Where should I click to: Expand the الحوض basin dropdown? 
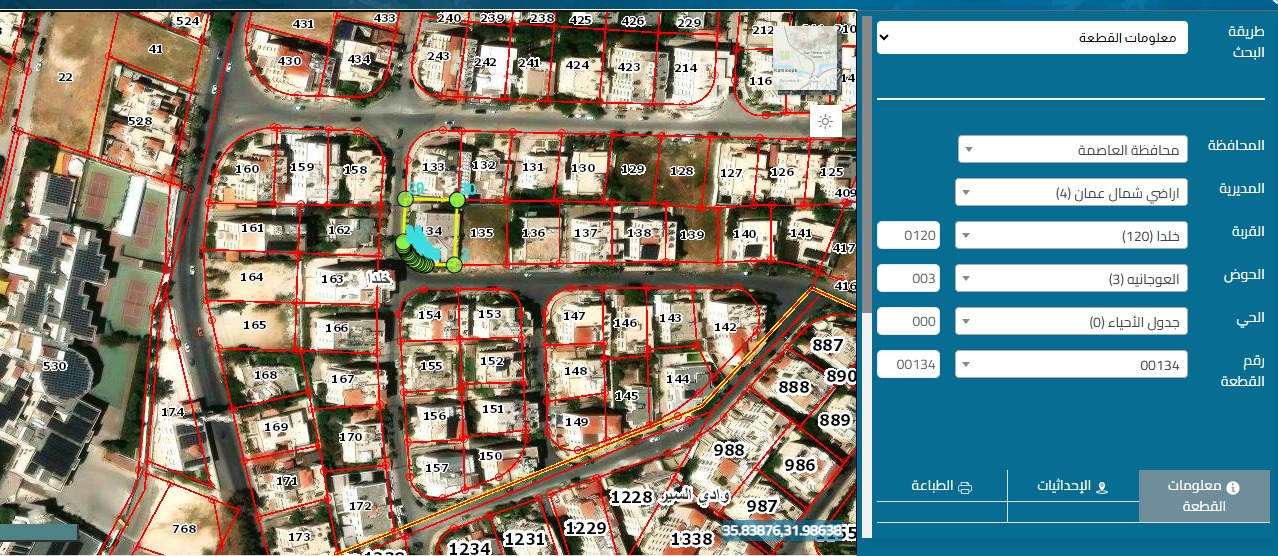point(1071,278)
